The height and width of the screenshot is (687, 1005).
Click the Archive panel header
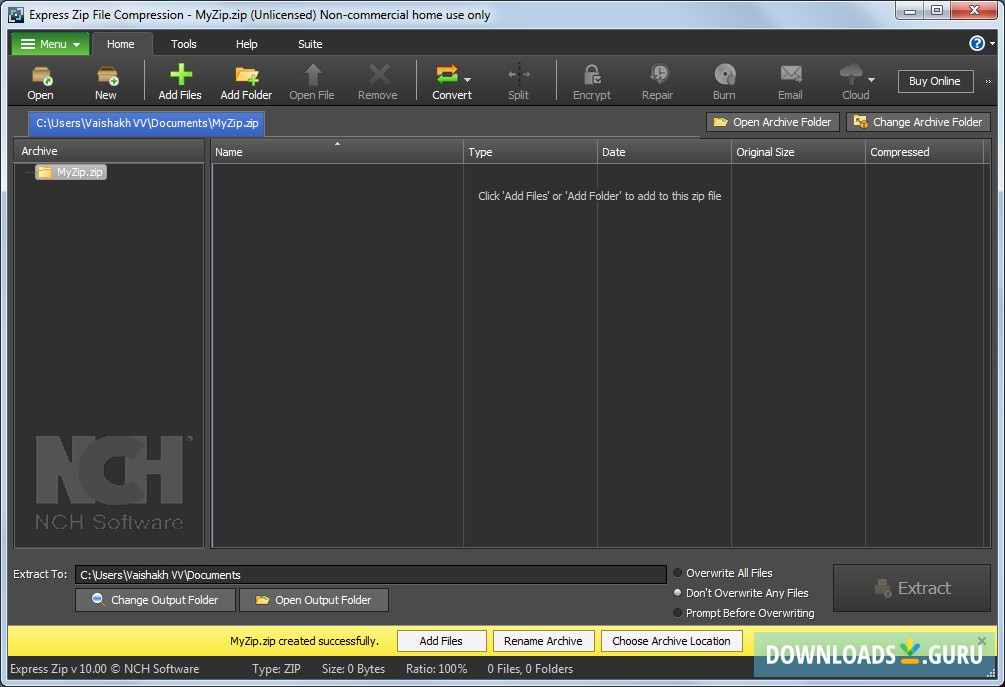109,151
